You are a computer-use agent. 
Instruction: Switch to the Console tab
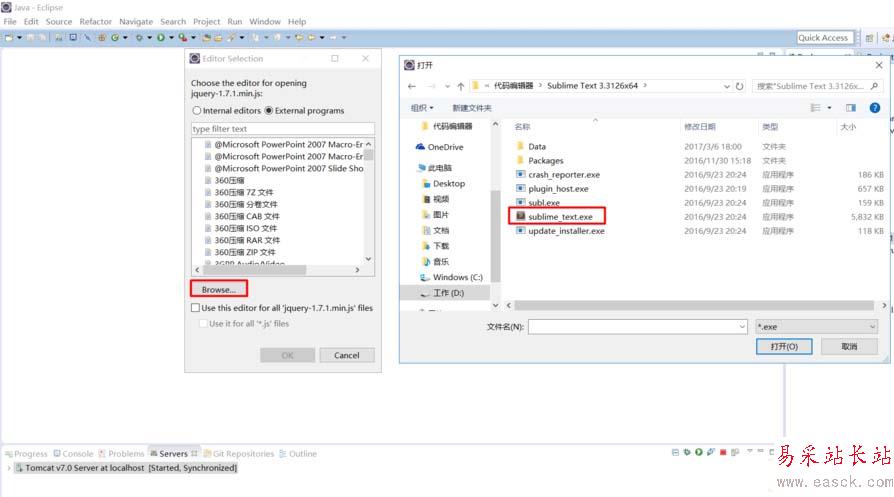(x=74, y=454)
